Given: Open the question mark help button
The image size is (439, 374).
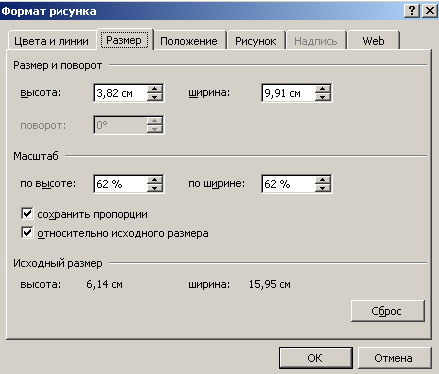Looking at the screenshot, I should point(412,11).
